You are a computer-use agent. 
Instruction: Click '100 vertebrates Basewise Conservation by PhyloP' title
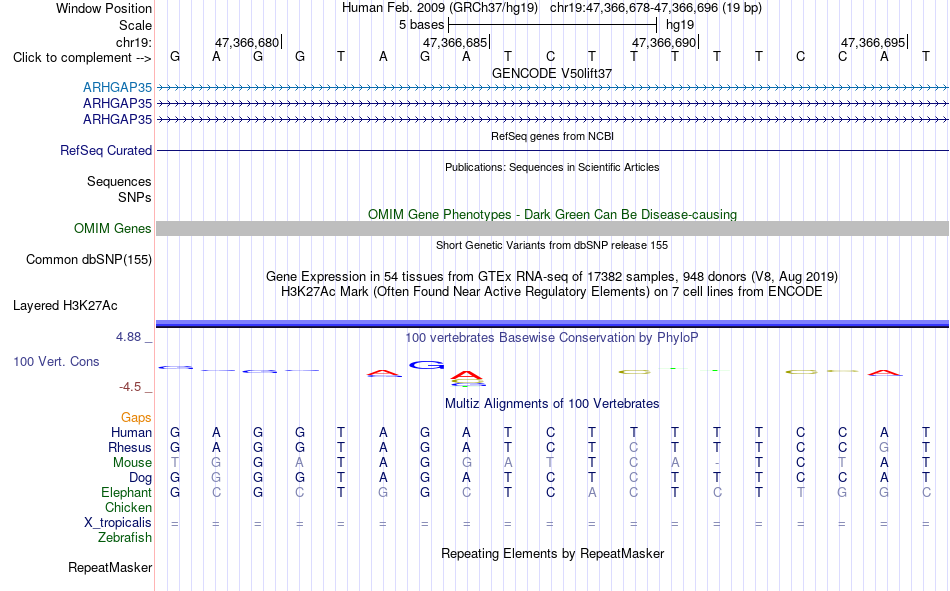tap(552, 338)
